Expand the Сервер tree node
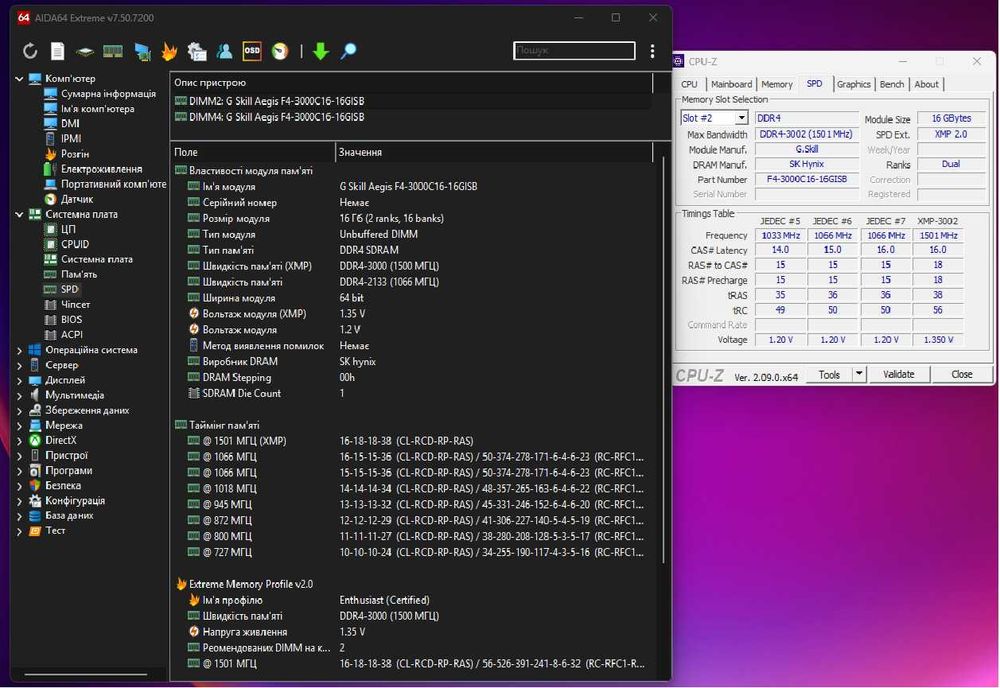 19,365
